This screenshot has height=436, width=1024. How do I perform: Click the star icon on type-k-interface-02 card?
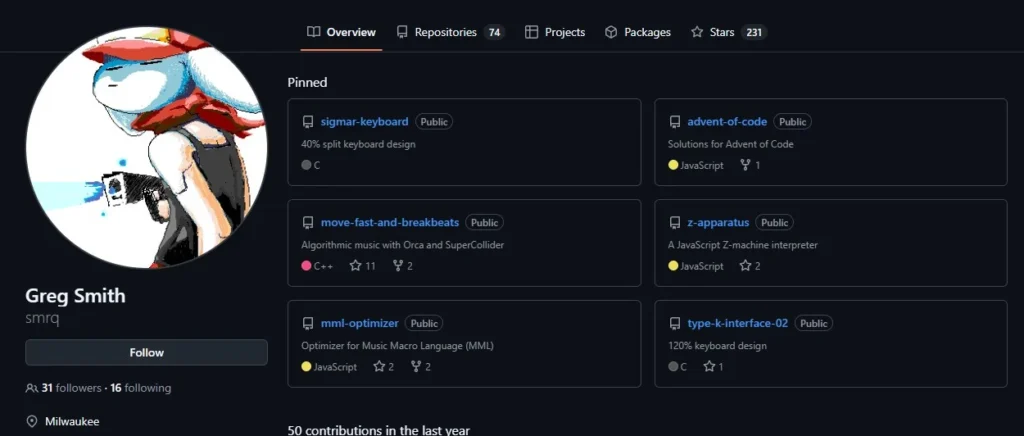pyautogui.click(x=709, y=367)
